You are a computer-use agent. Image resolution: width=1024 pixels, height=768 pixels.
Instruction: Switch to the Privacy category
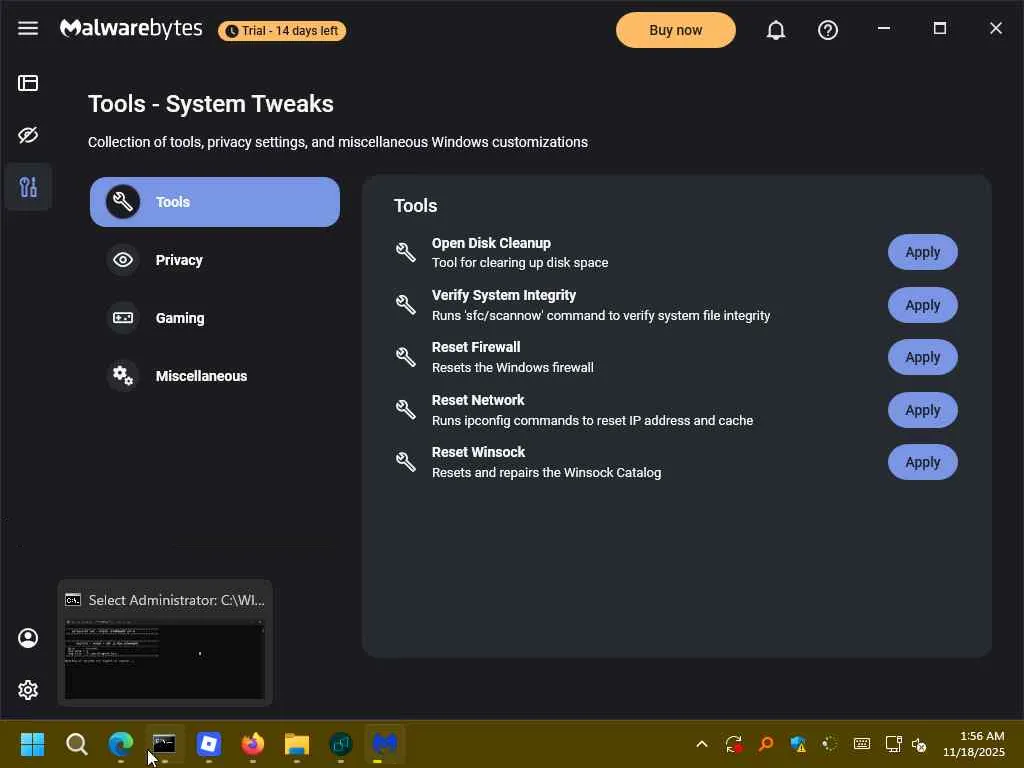pyautogui.click(x=215, y=260)
